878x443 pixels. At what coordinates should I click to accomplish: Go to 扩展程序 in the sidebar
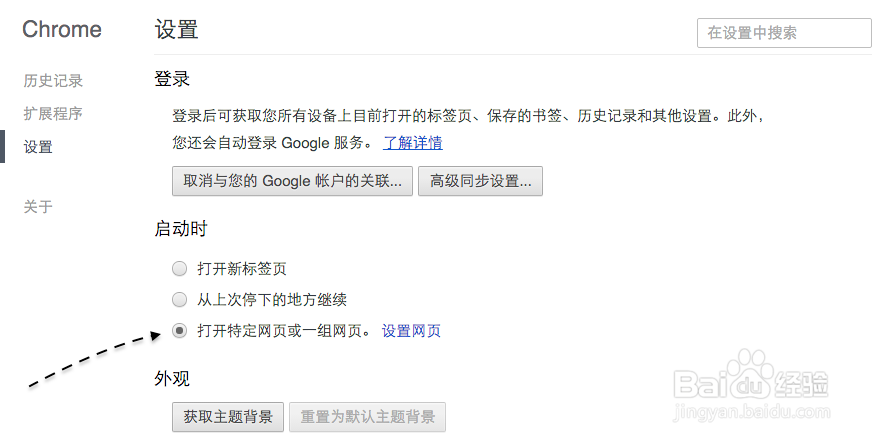pyautogui.click(x=53, y=113)
